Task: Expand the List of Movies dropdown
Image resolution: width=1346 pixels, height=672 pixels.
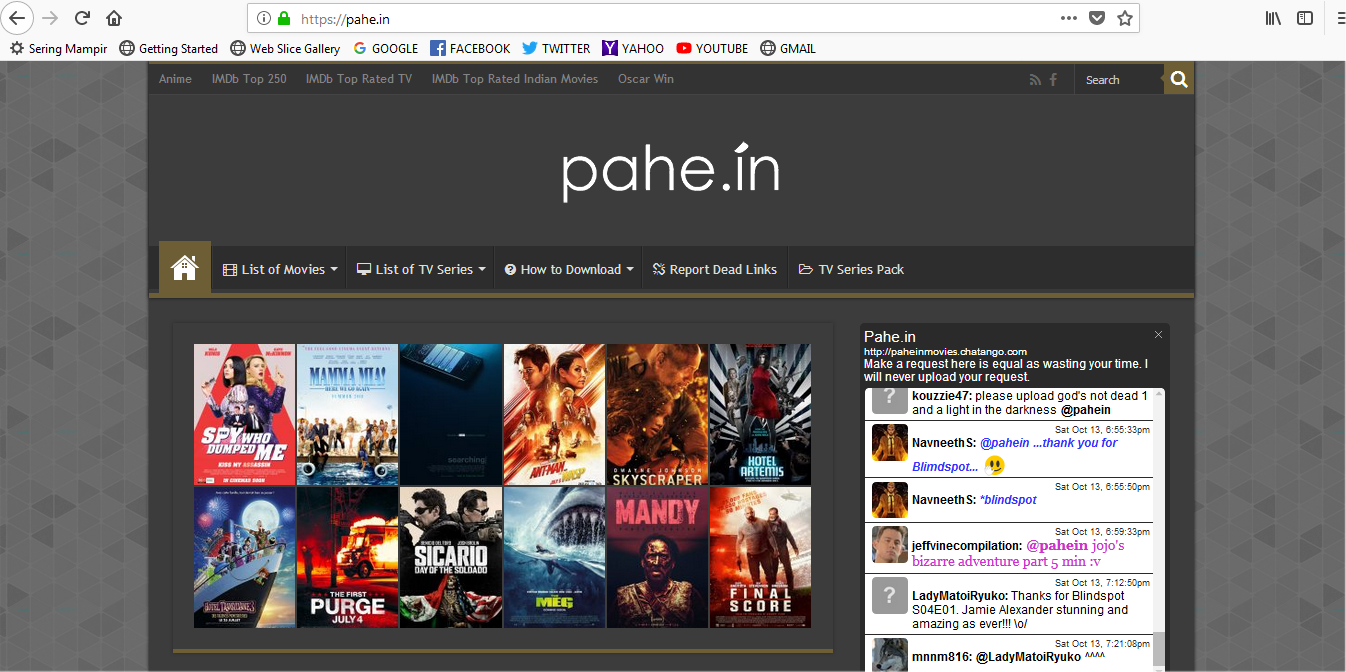Action: (279, 268)
